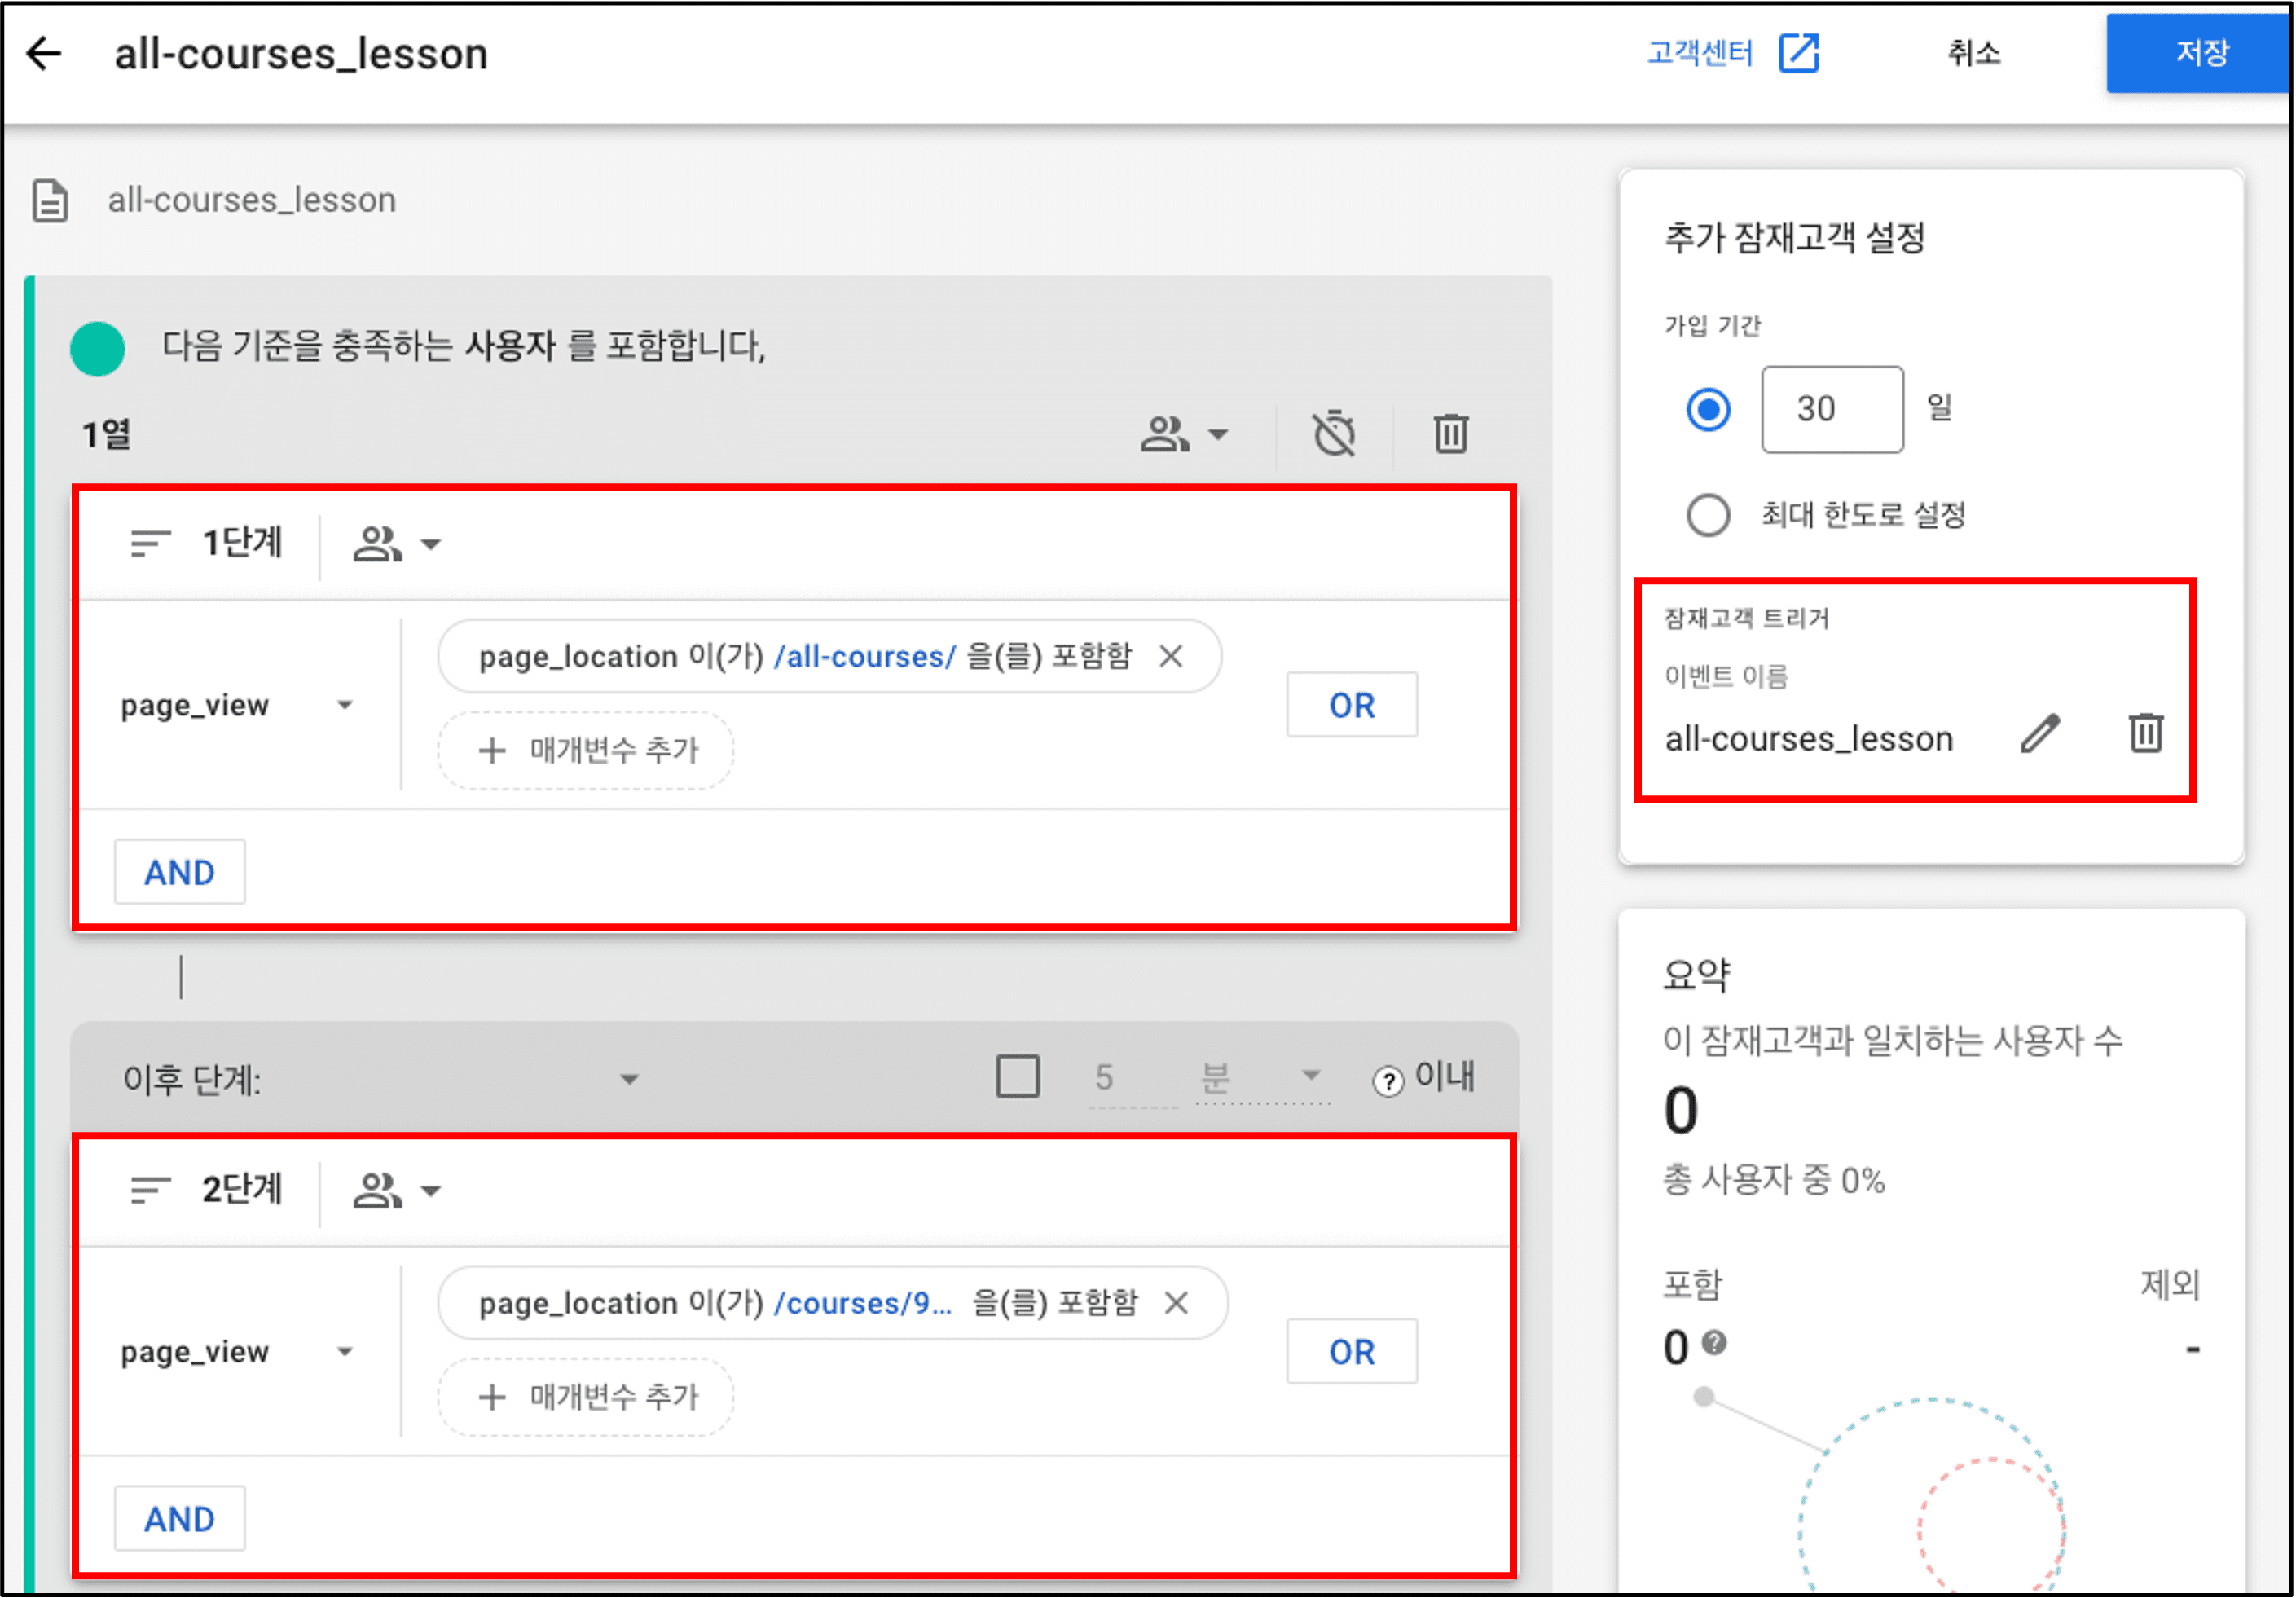Add a parameter with 매개변수 추가 in 1단계
The width and height of the screenshot is (2296, 1598).
pos(586,750)
